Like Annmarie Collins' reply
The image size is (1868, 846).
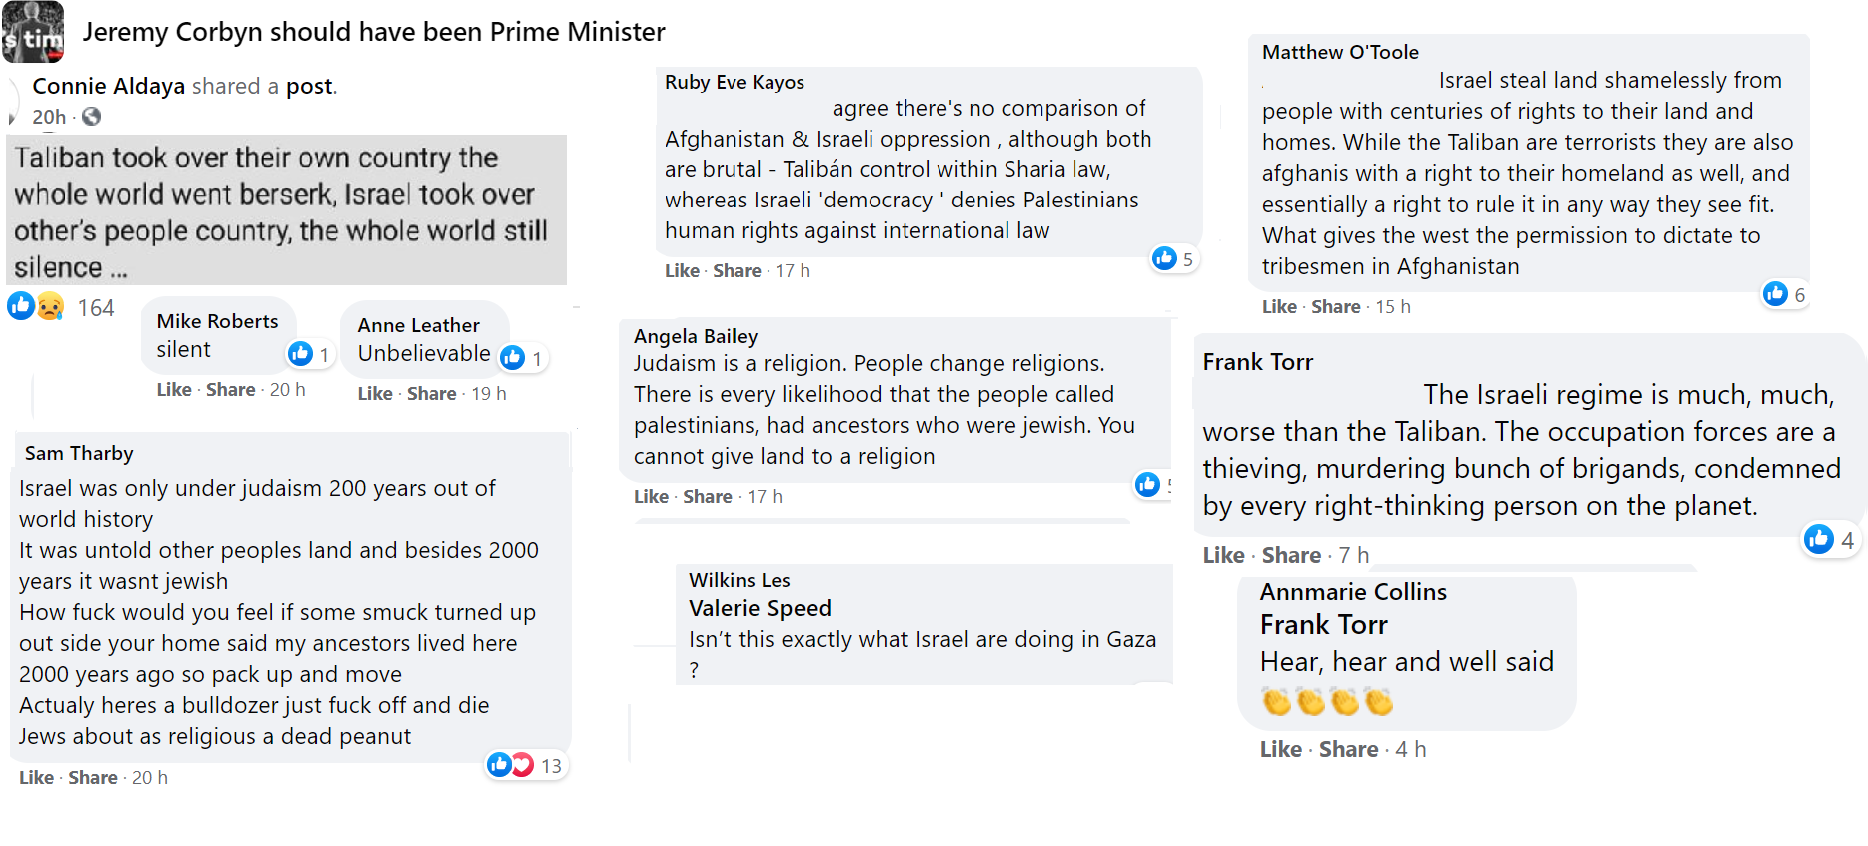pyautogui.click(x=1280, y=749)
